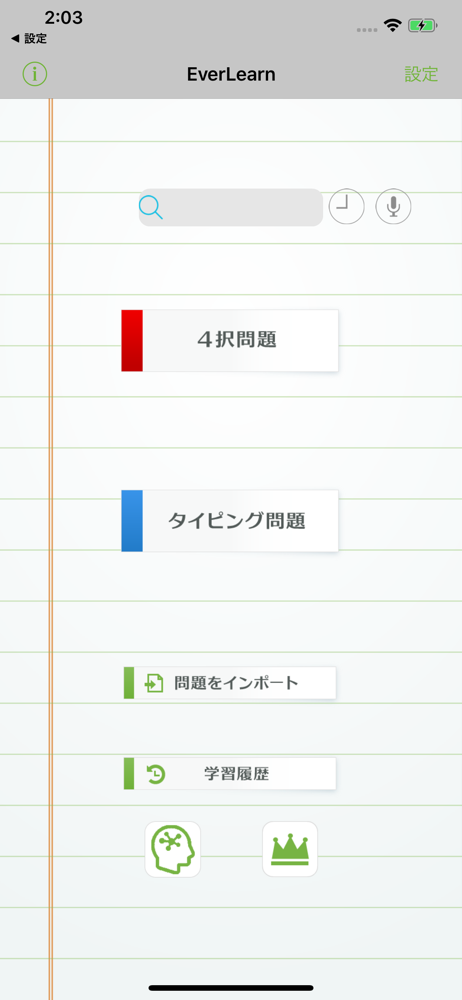Image resolution: width=462 pixels, height=1000 pixels.
Task: Click the blue tab on タイピング問題
Action: [132, 521]
